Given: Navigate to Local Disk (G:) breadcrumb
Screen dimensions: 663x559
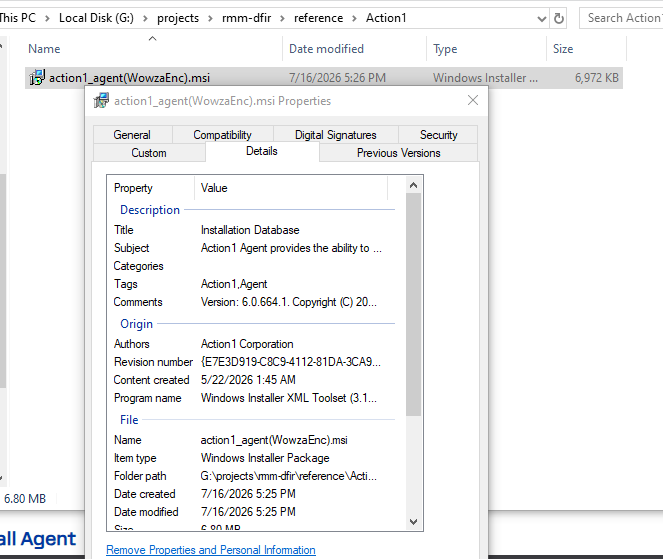Looking at the screenshot, I should [96, 18].
